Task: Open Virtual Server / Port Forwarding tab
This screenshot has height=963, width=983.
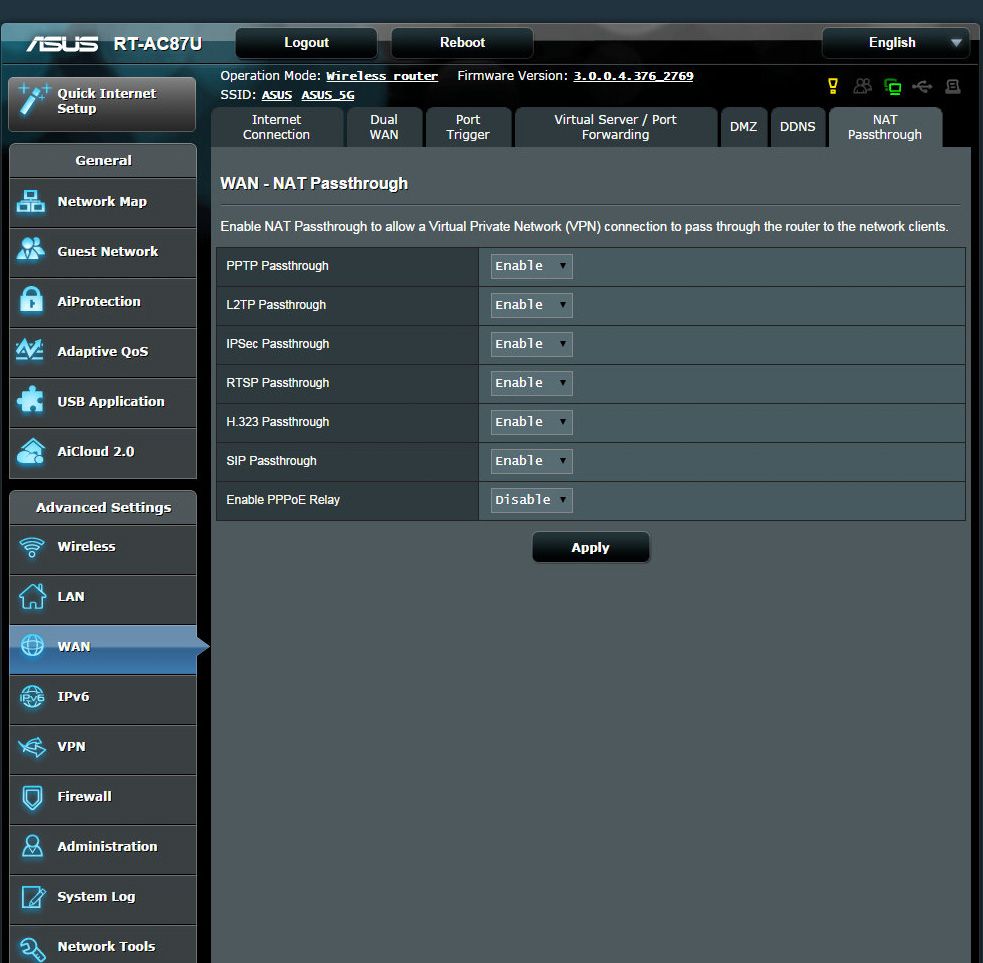Action: (615, 127)
